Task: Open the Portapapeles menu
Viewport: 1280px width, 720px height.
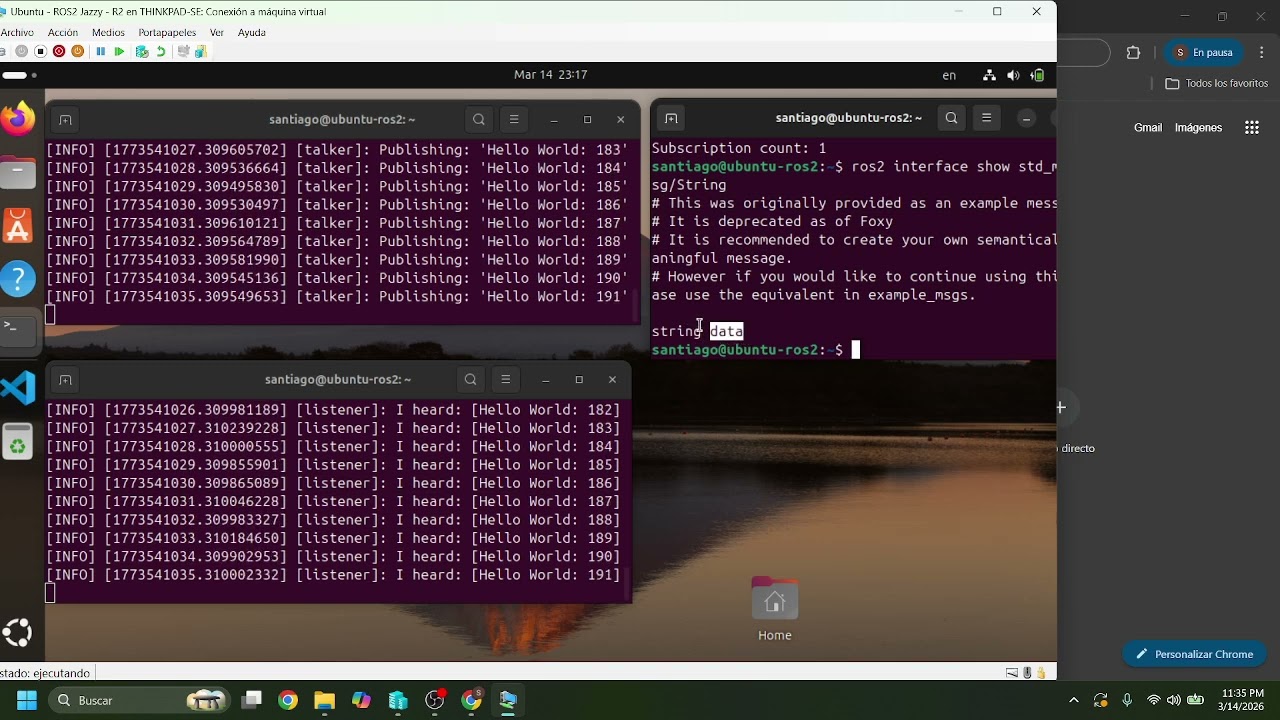Action: tap(167, 32)
